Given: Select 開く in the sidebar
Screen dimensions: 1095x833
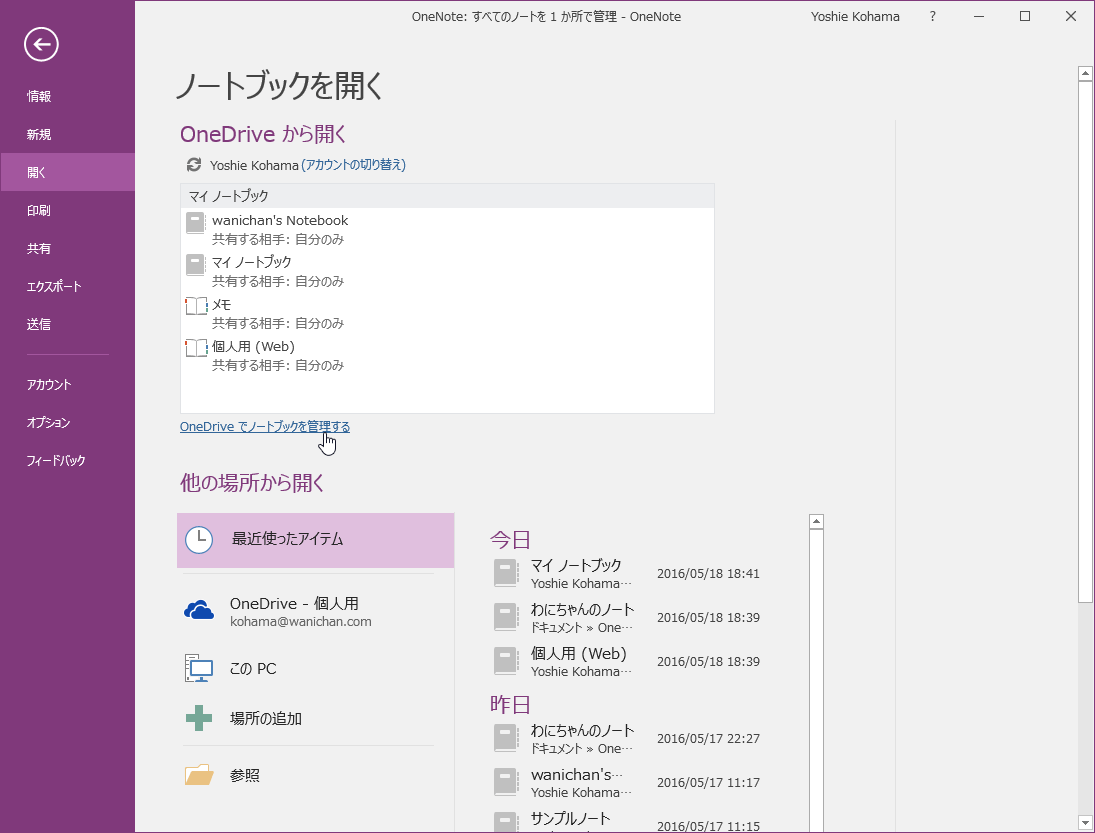Looking at the screenshot, I should (x=68, y=172).
